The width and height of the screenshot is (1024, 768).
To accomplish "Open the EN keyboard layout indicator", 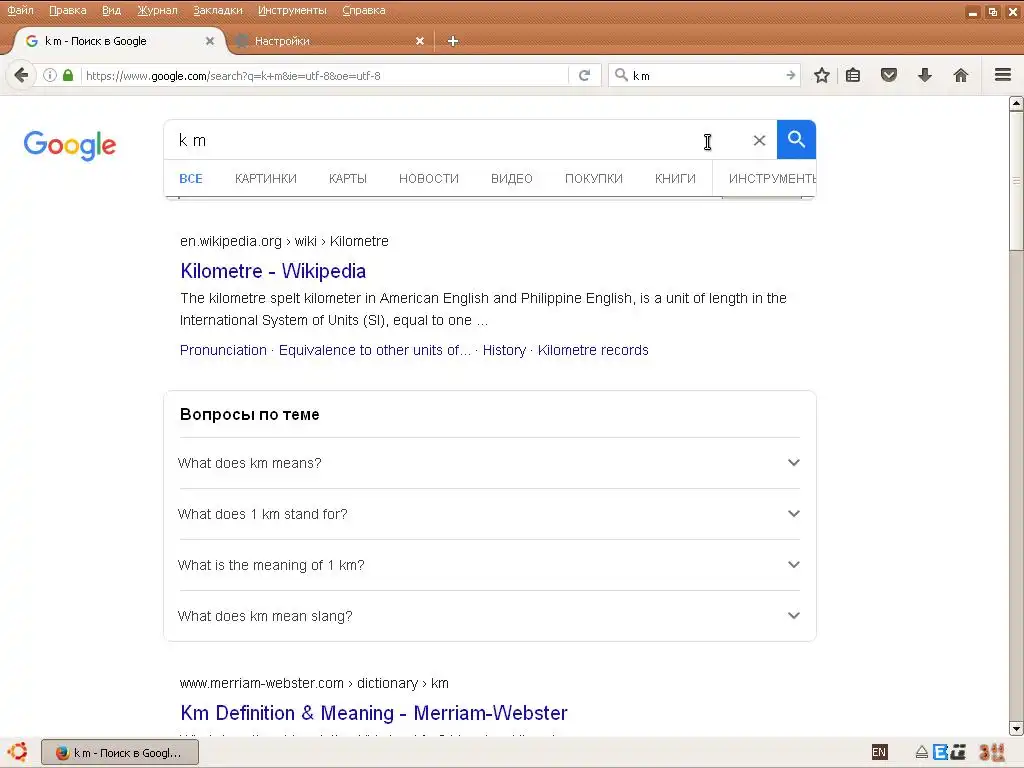I will pos(879,752).
